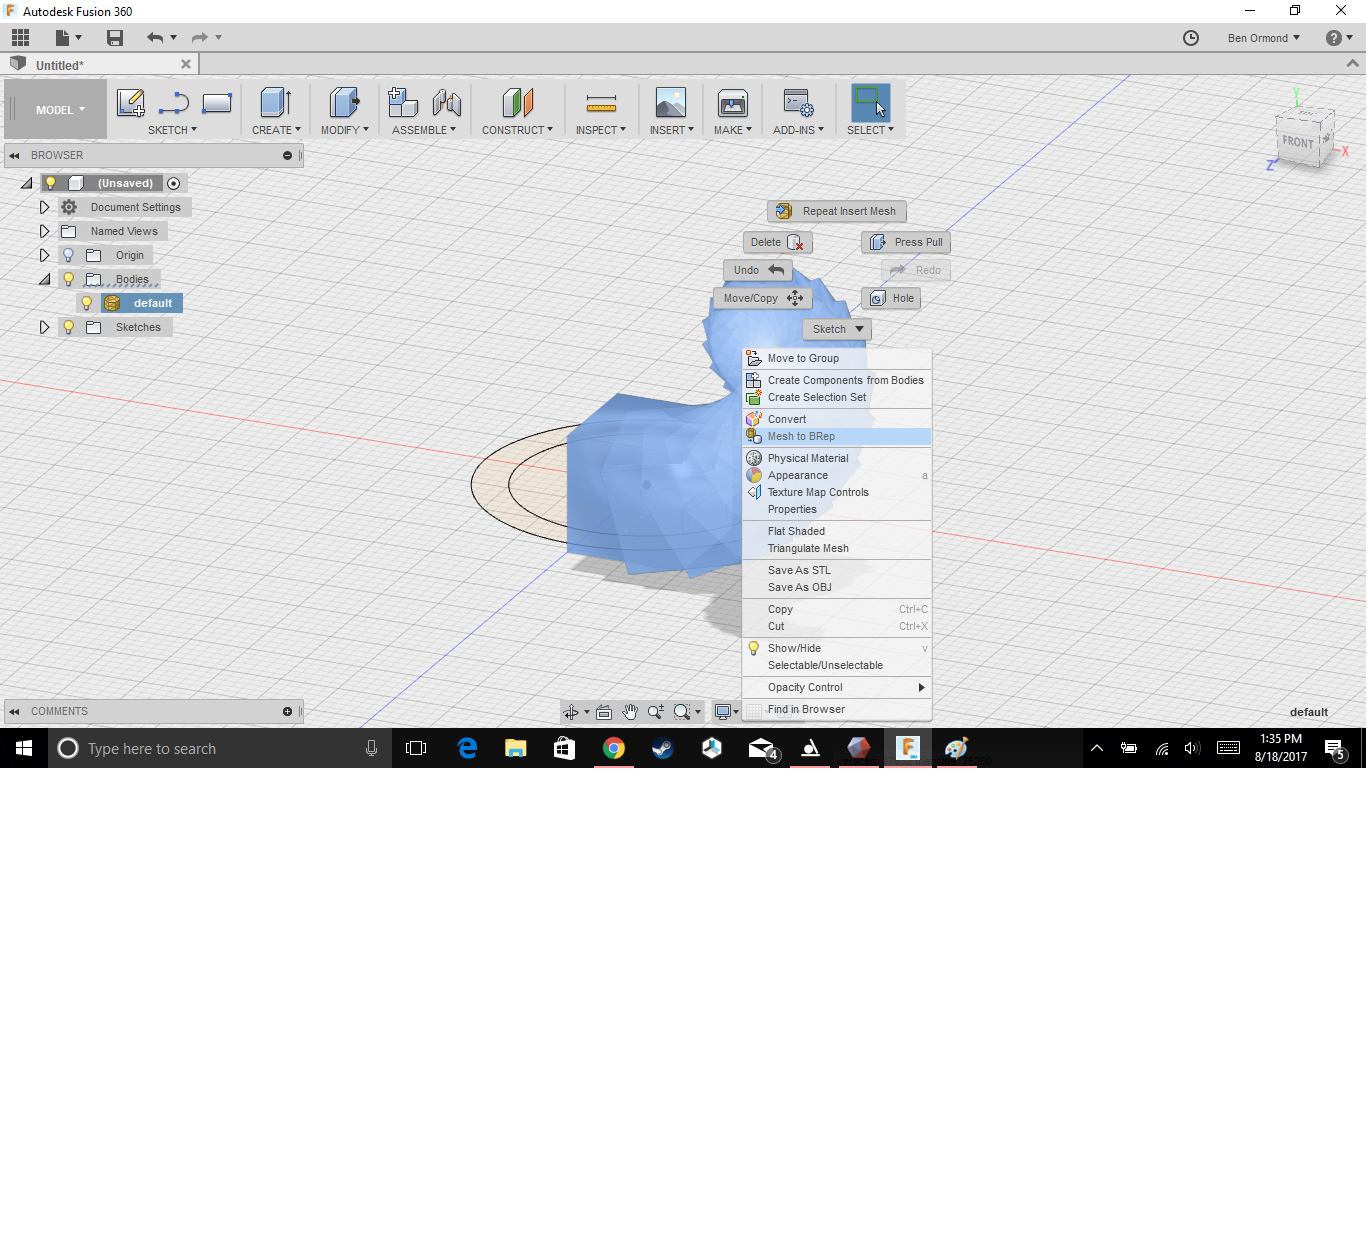Choose Convert in the context menu
The height and width of the screenshot is (1234, 1368).
click(x=837, y=419)
